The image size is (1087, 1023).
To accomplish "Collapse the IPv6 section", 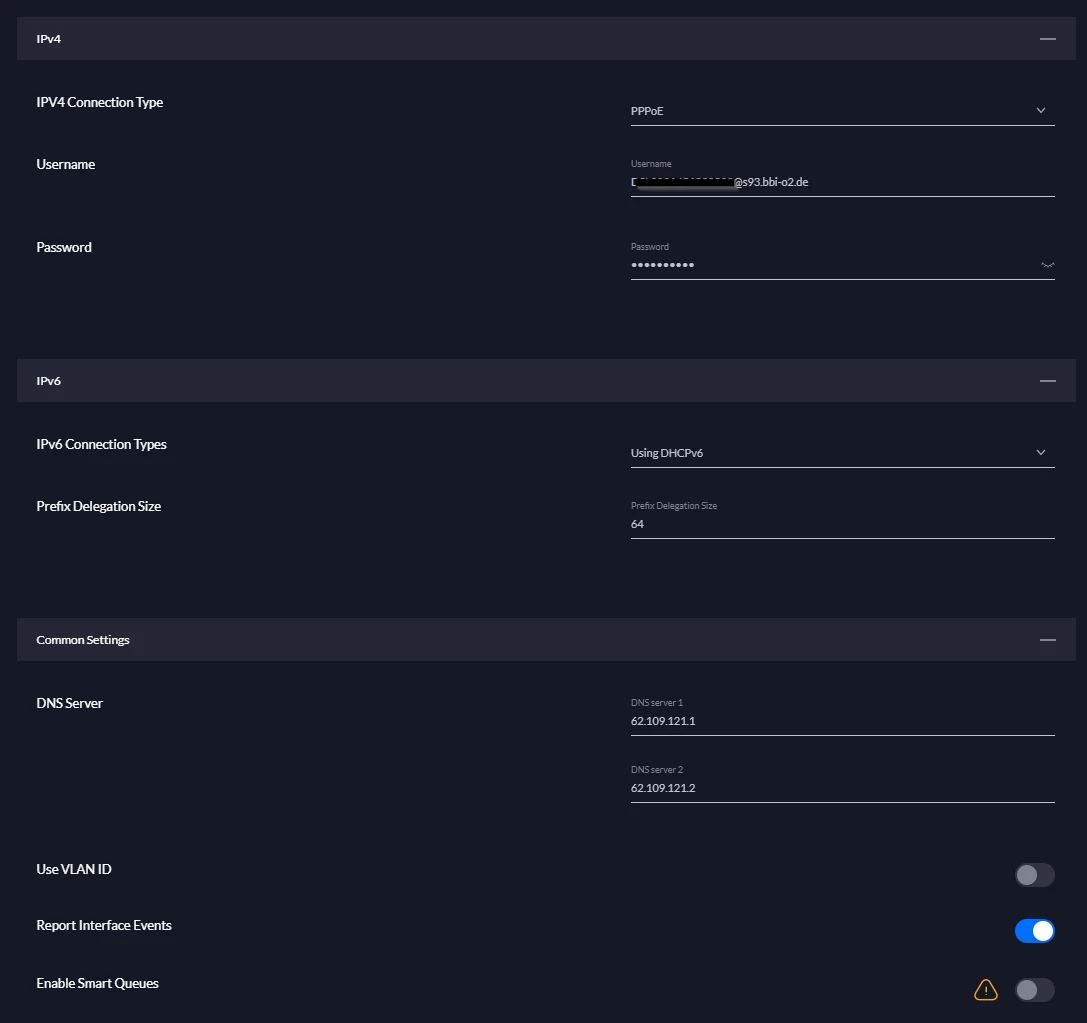I will click(1047, 381).
